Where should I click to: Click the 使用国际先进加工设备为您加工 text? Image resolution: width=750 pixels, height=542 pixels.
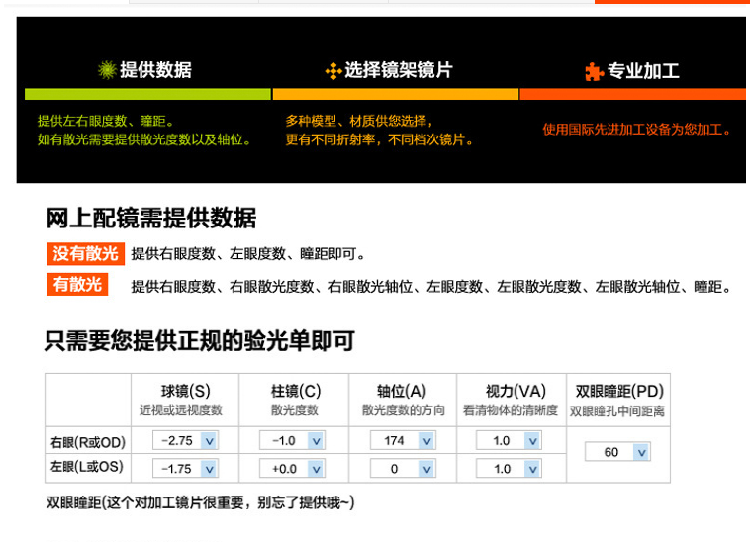pos(636,130)
